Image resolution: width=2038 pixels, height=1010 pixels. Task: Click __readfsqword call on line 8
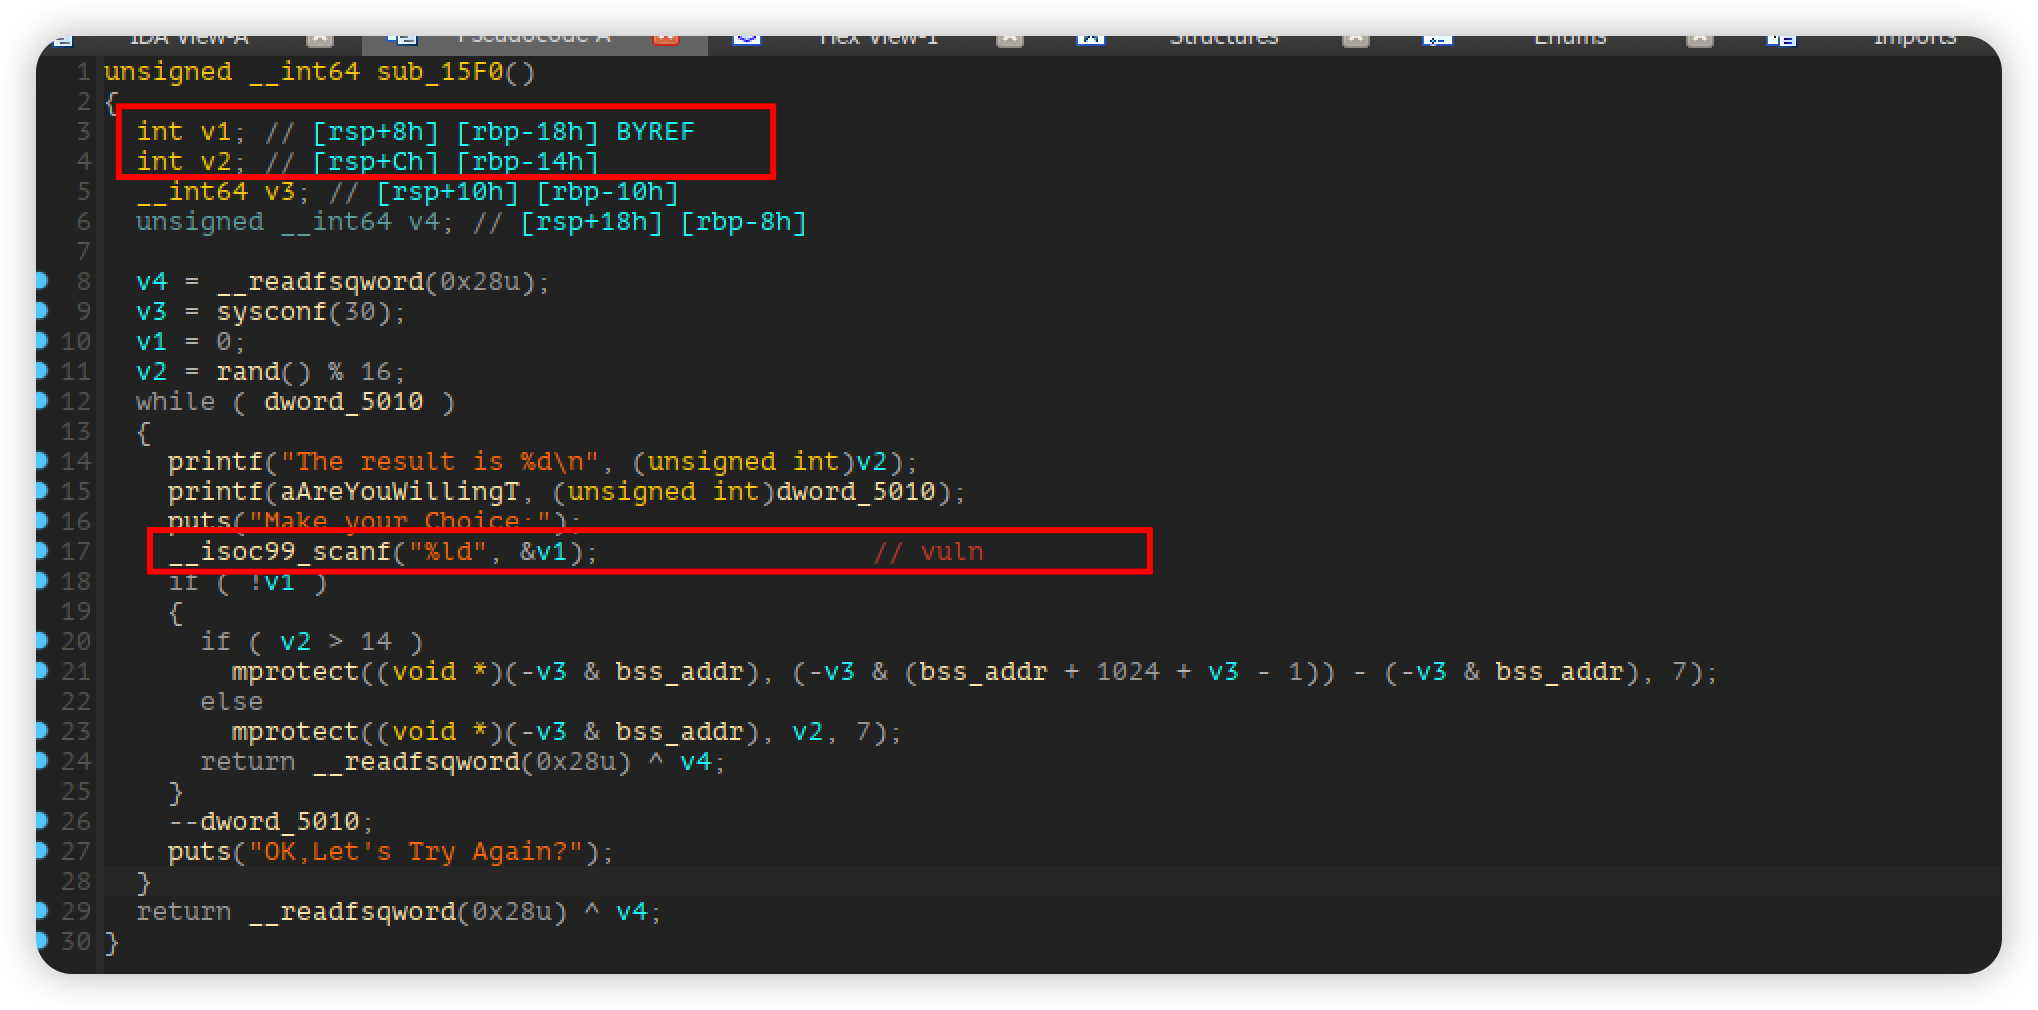click(x=320, y=282)
